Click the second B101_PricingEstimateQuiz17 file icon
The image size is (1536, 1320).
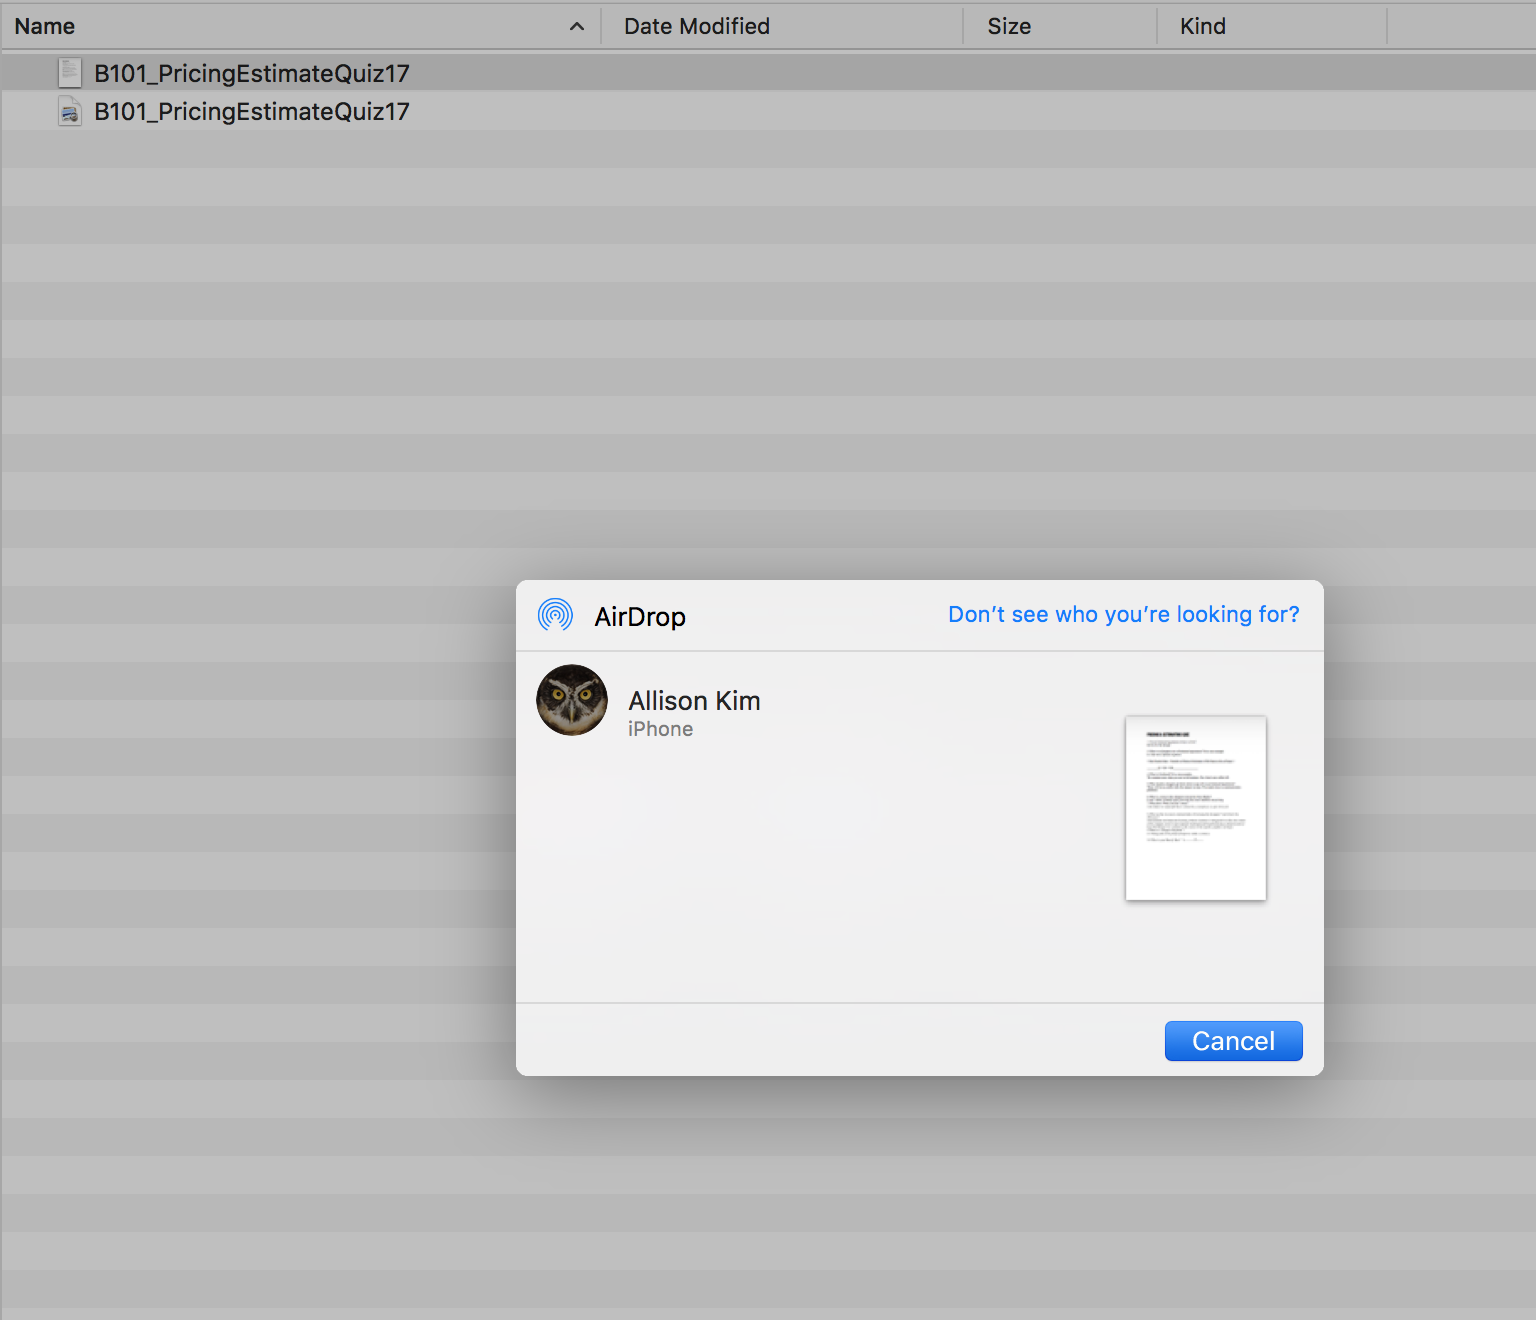[69, 111]
